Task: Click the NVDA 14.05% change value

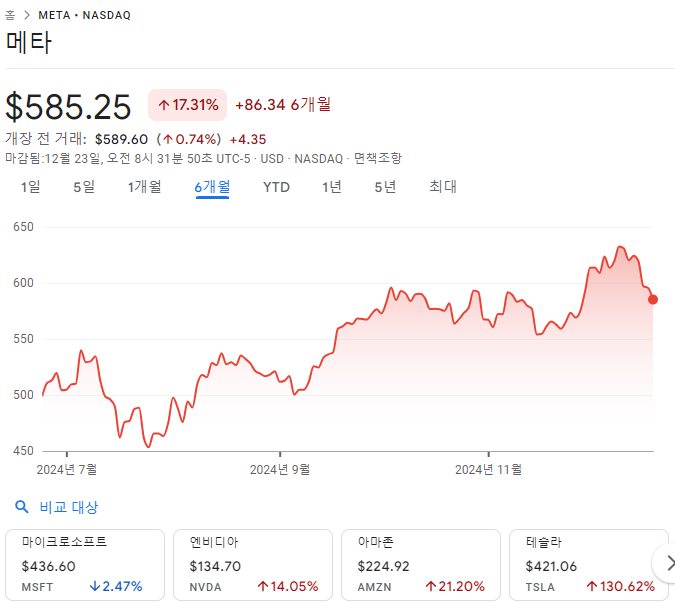Action: [x=288, y=586]
